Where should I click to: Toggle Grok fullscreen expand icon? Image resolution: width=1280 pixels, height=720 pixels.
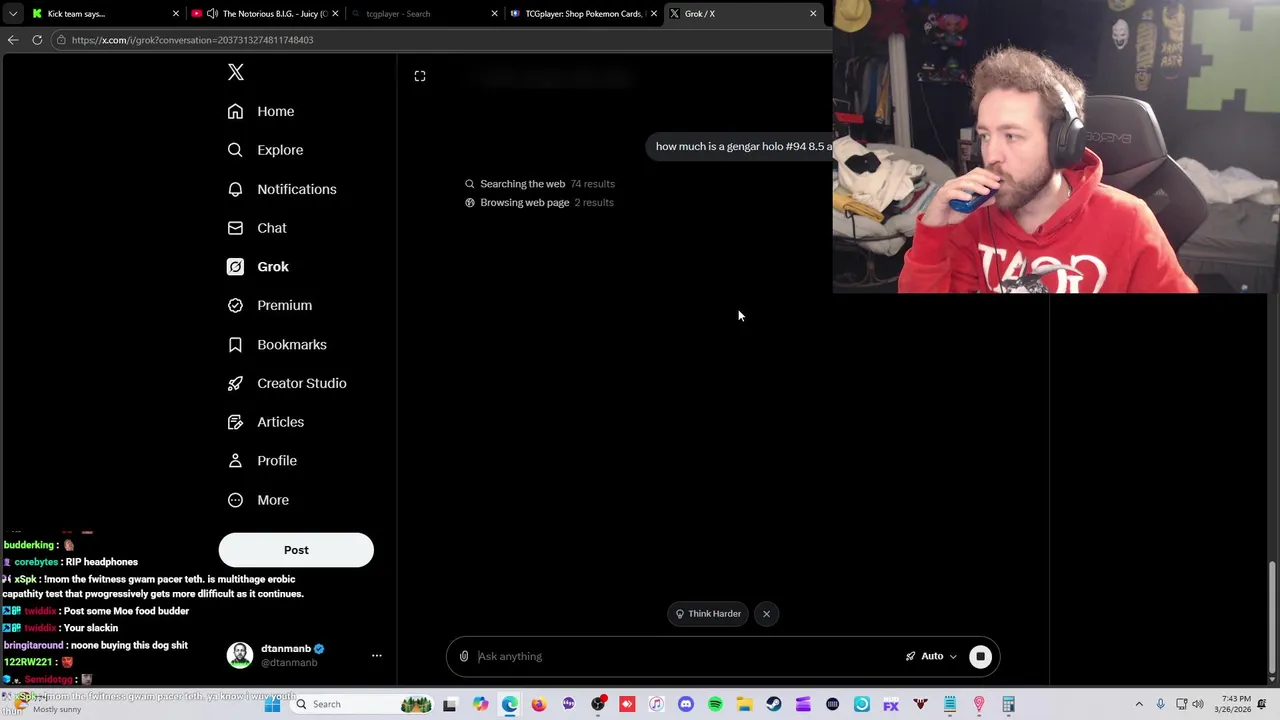pyautogui.click(x=420, y=76)
